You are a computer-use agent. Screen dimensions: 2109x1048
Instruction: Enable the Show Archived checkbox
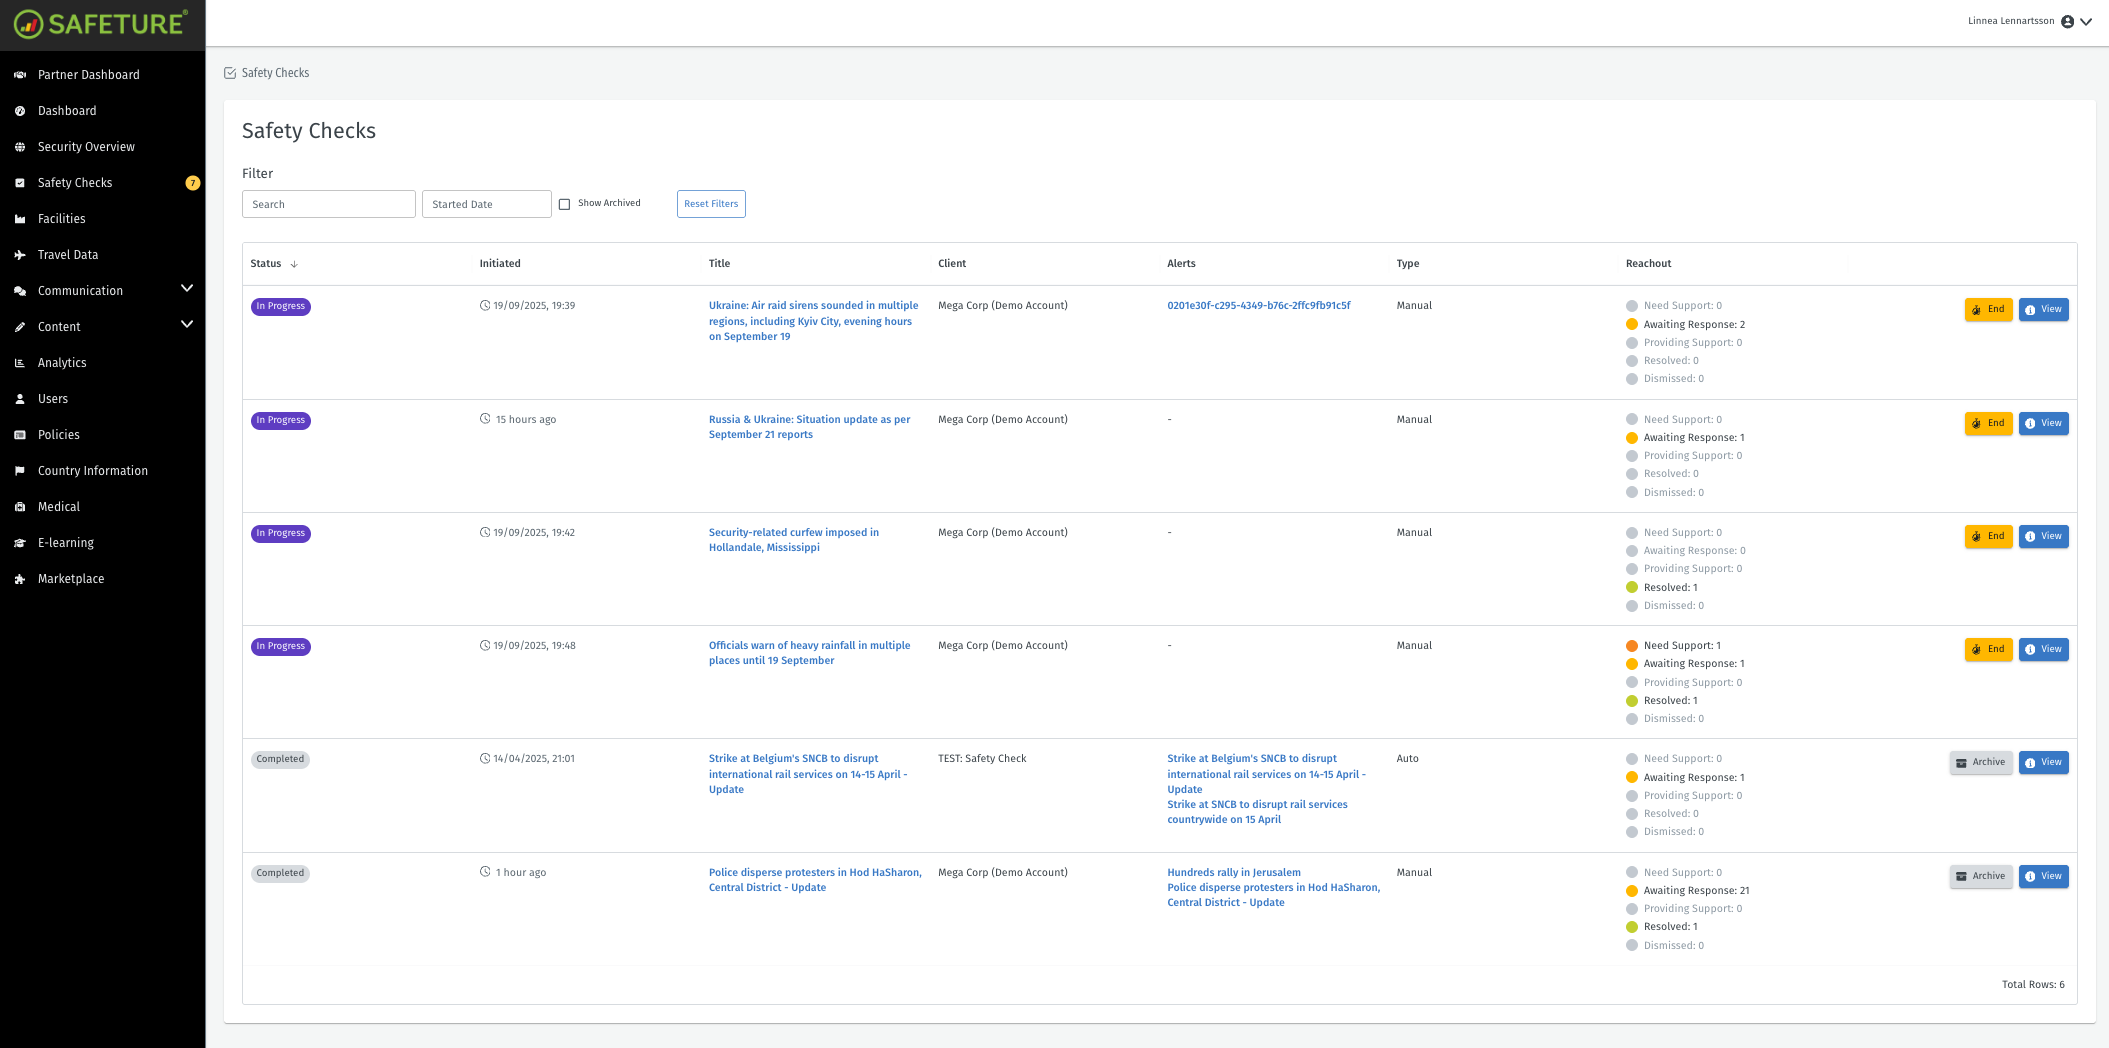[x=565, y=204]
